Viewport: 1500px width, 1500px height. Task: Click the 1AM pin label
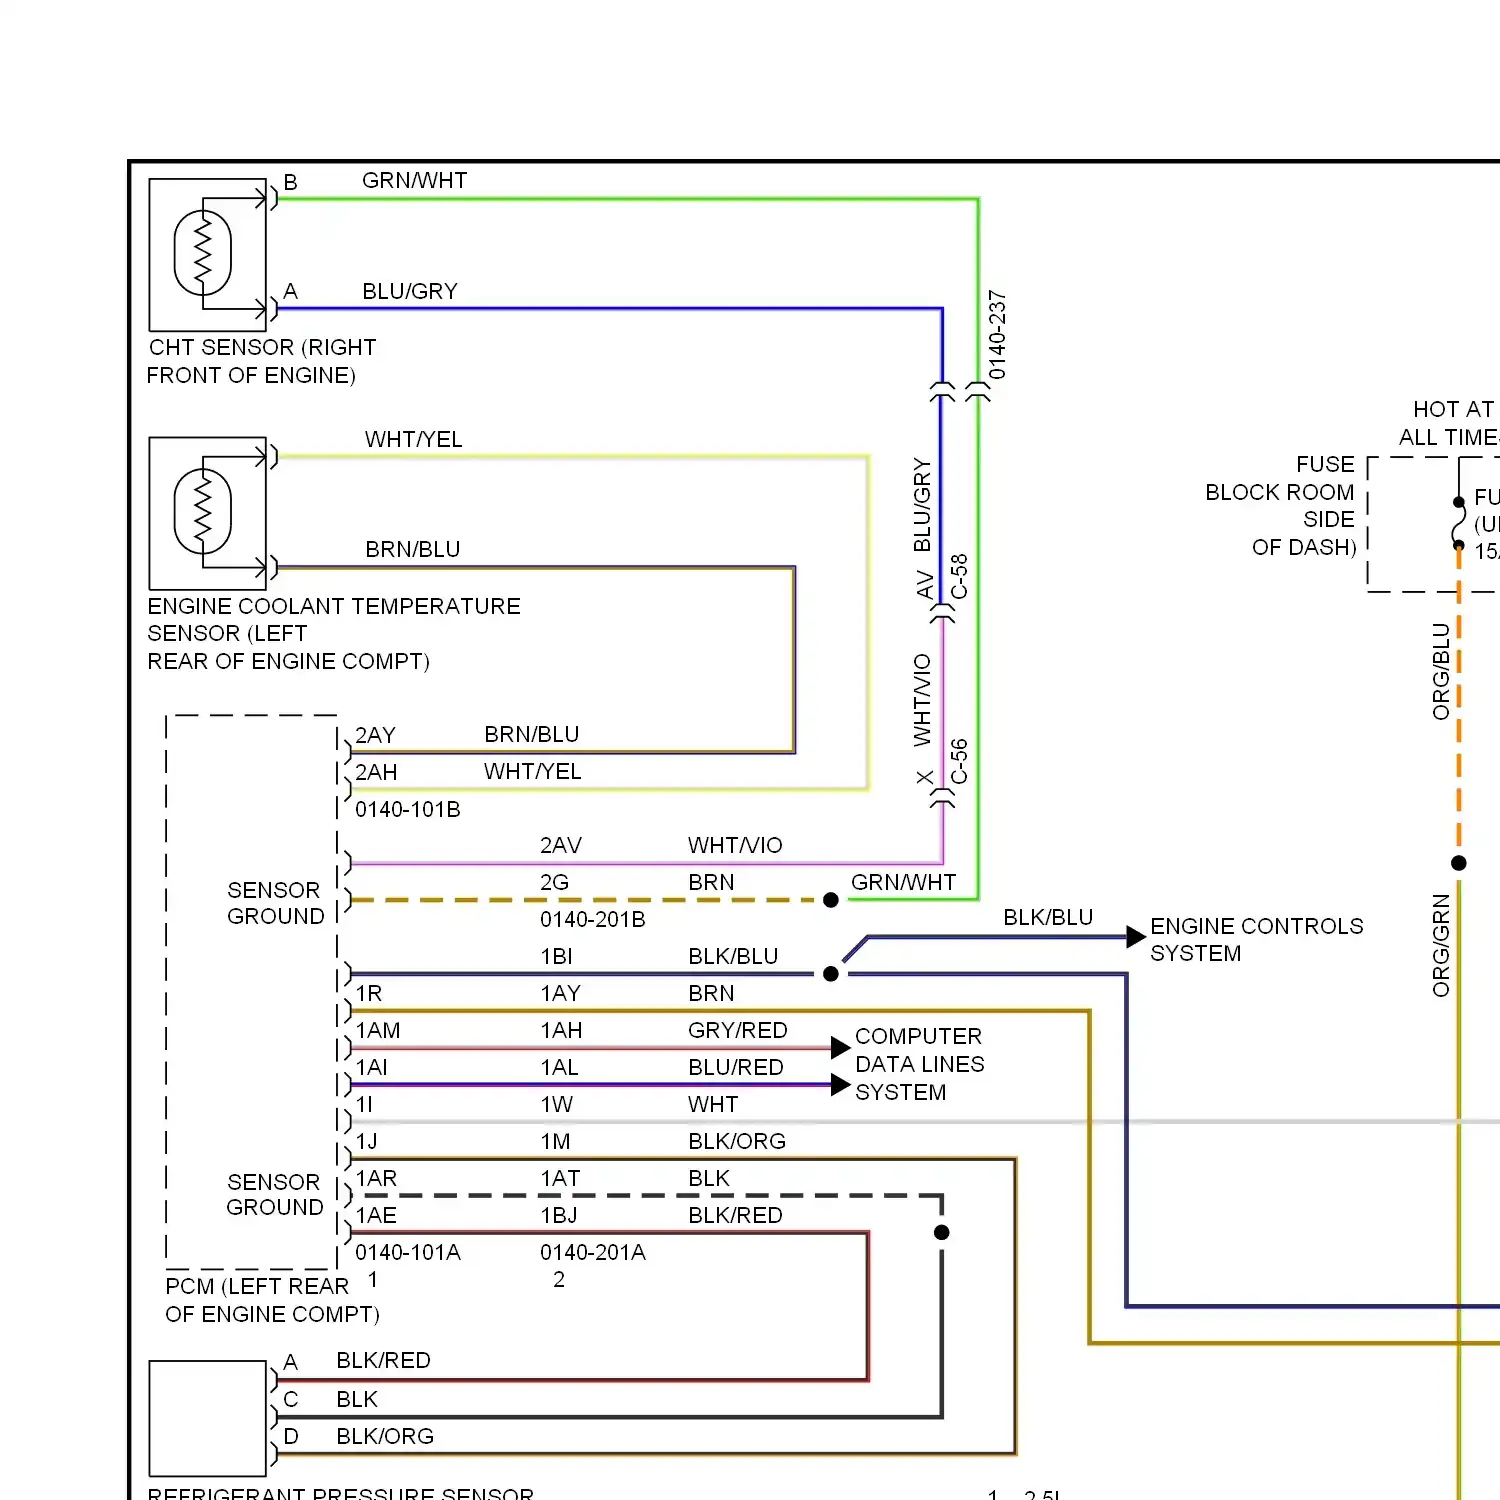point(378,1031)
